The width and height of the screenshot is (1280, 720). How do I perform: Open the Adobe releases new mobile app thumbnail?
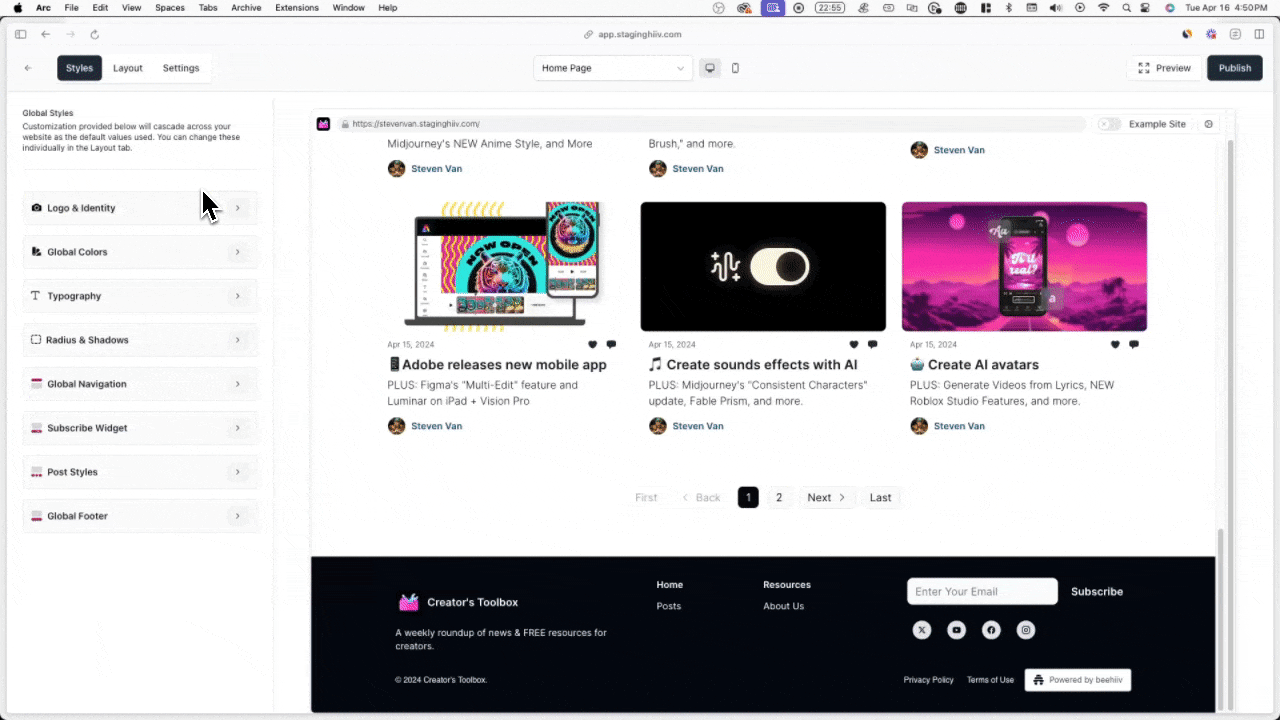pos(502,266)
